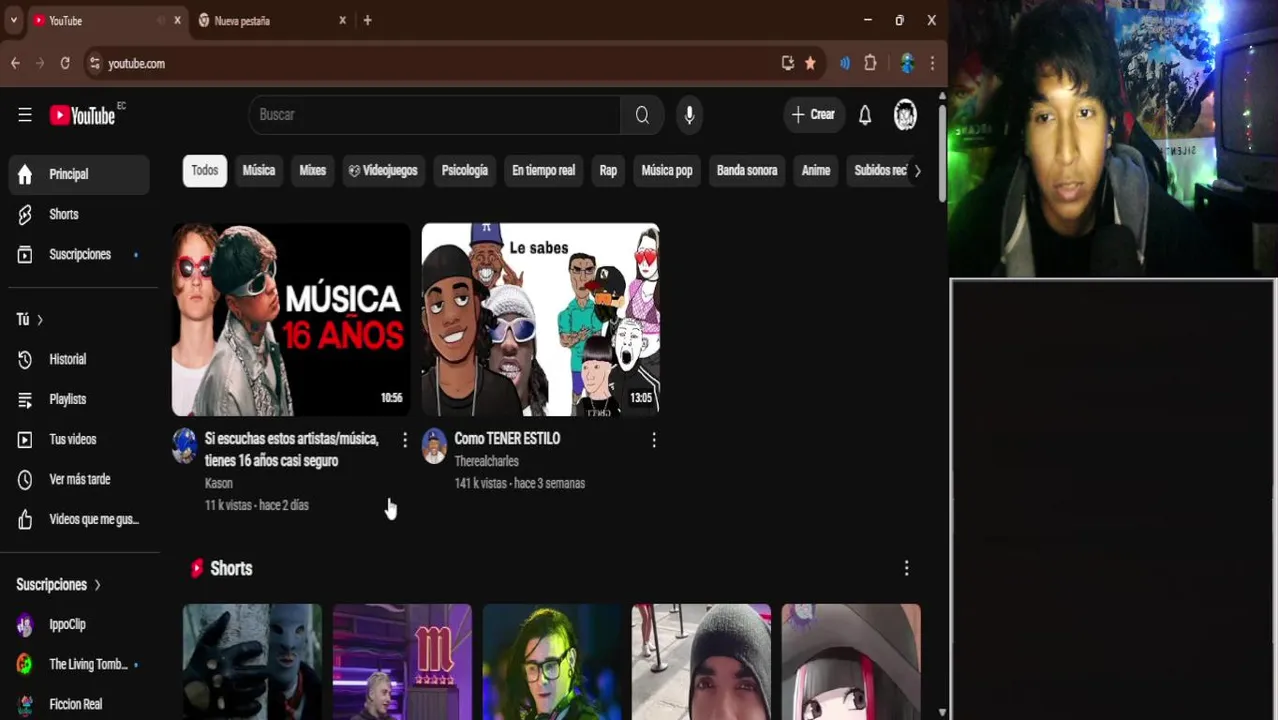Open the Kason channel name link
Image resolution: width=1278 pixels, height=720 pixels.
219,483
